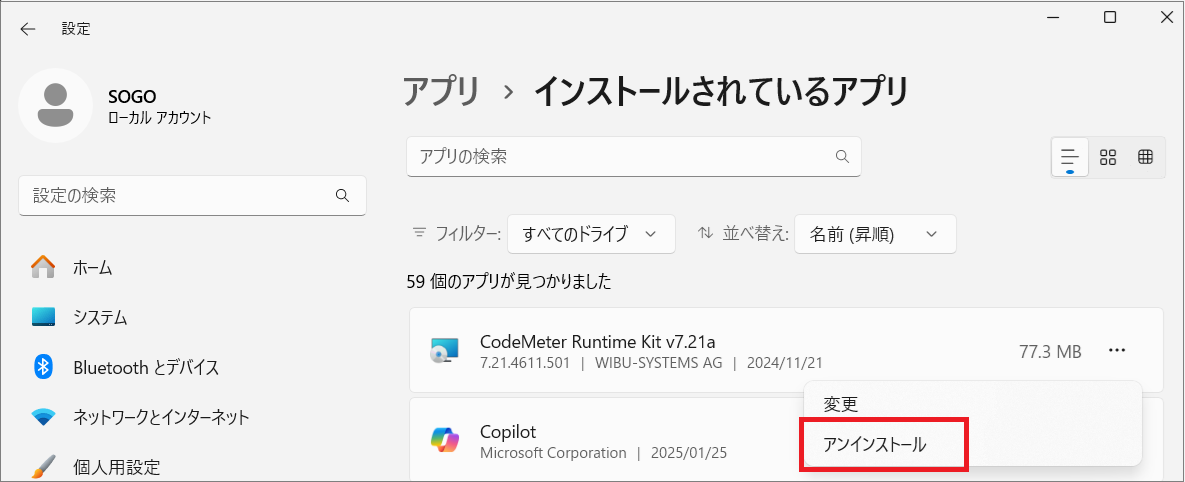Click the magnifier in settings search box
Viewport: 1185px width, 482px height.
click(x=342, y=196)
